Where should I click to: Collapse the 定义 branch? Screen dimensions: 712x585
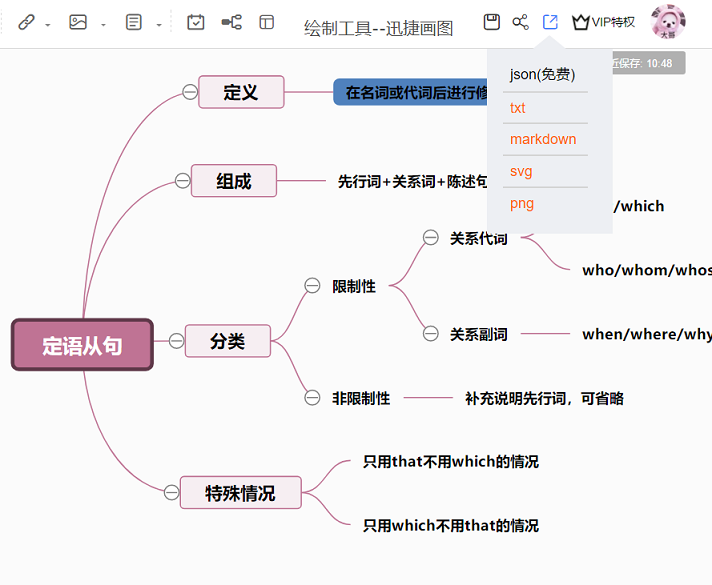190,92
